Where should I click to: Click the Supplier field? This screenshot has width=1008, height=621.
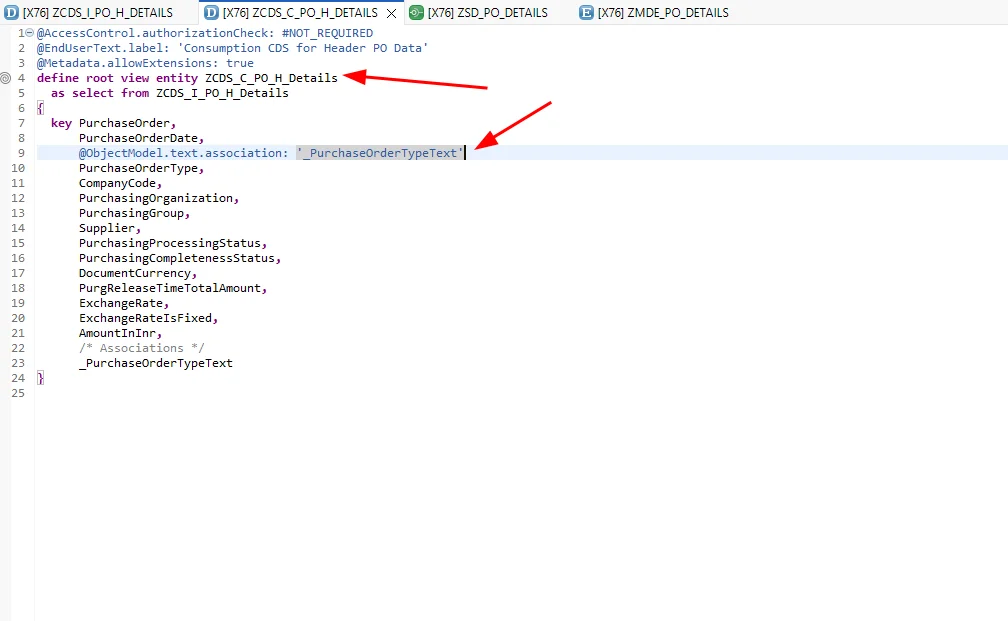(107, 228)
